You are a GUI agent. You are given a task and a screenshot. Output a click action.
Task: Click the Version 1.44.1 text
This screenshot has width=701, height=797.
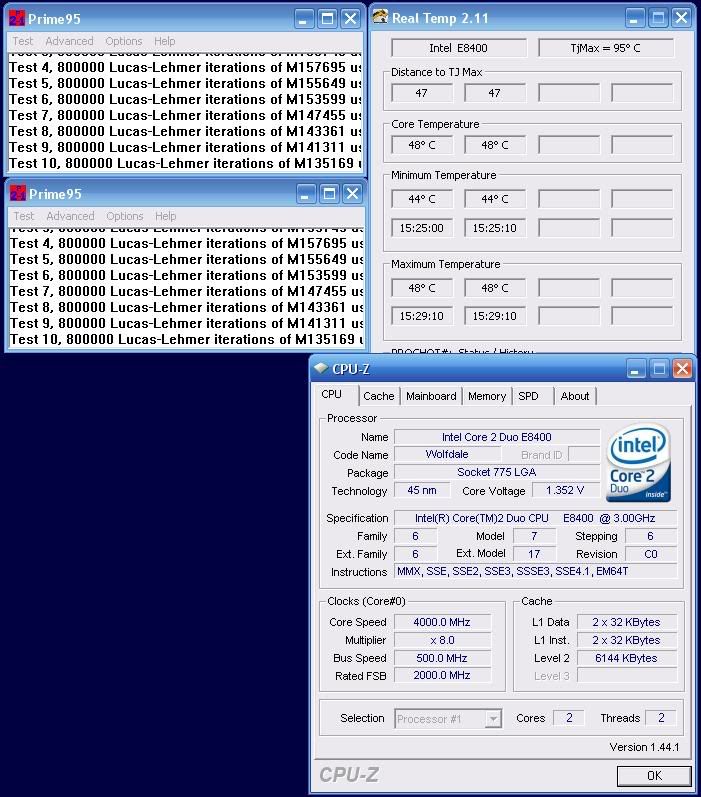click(644, 747)
